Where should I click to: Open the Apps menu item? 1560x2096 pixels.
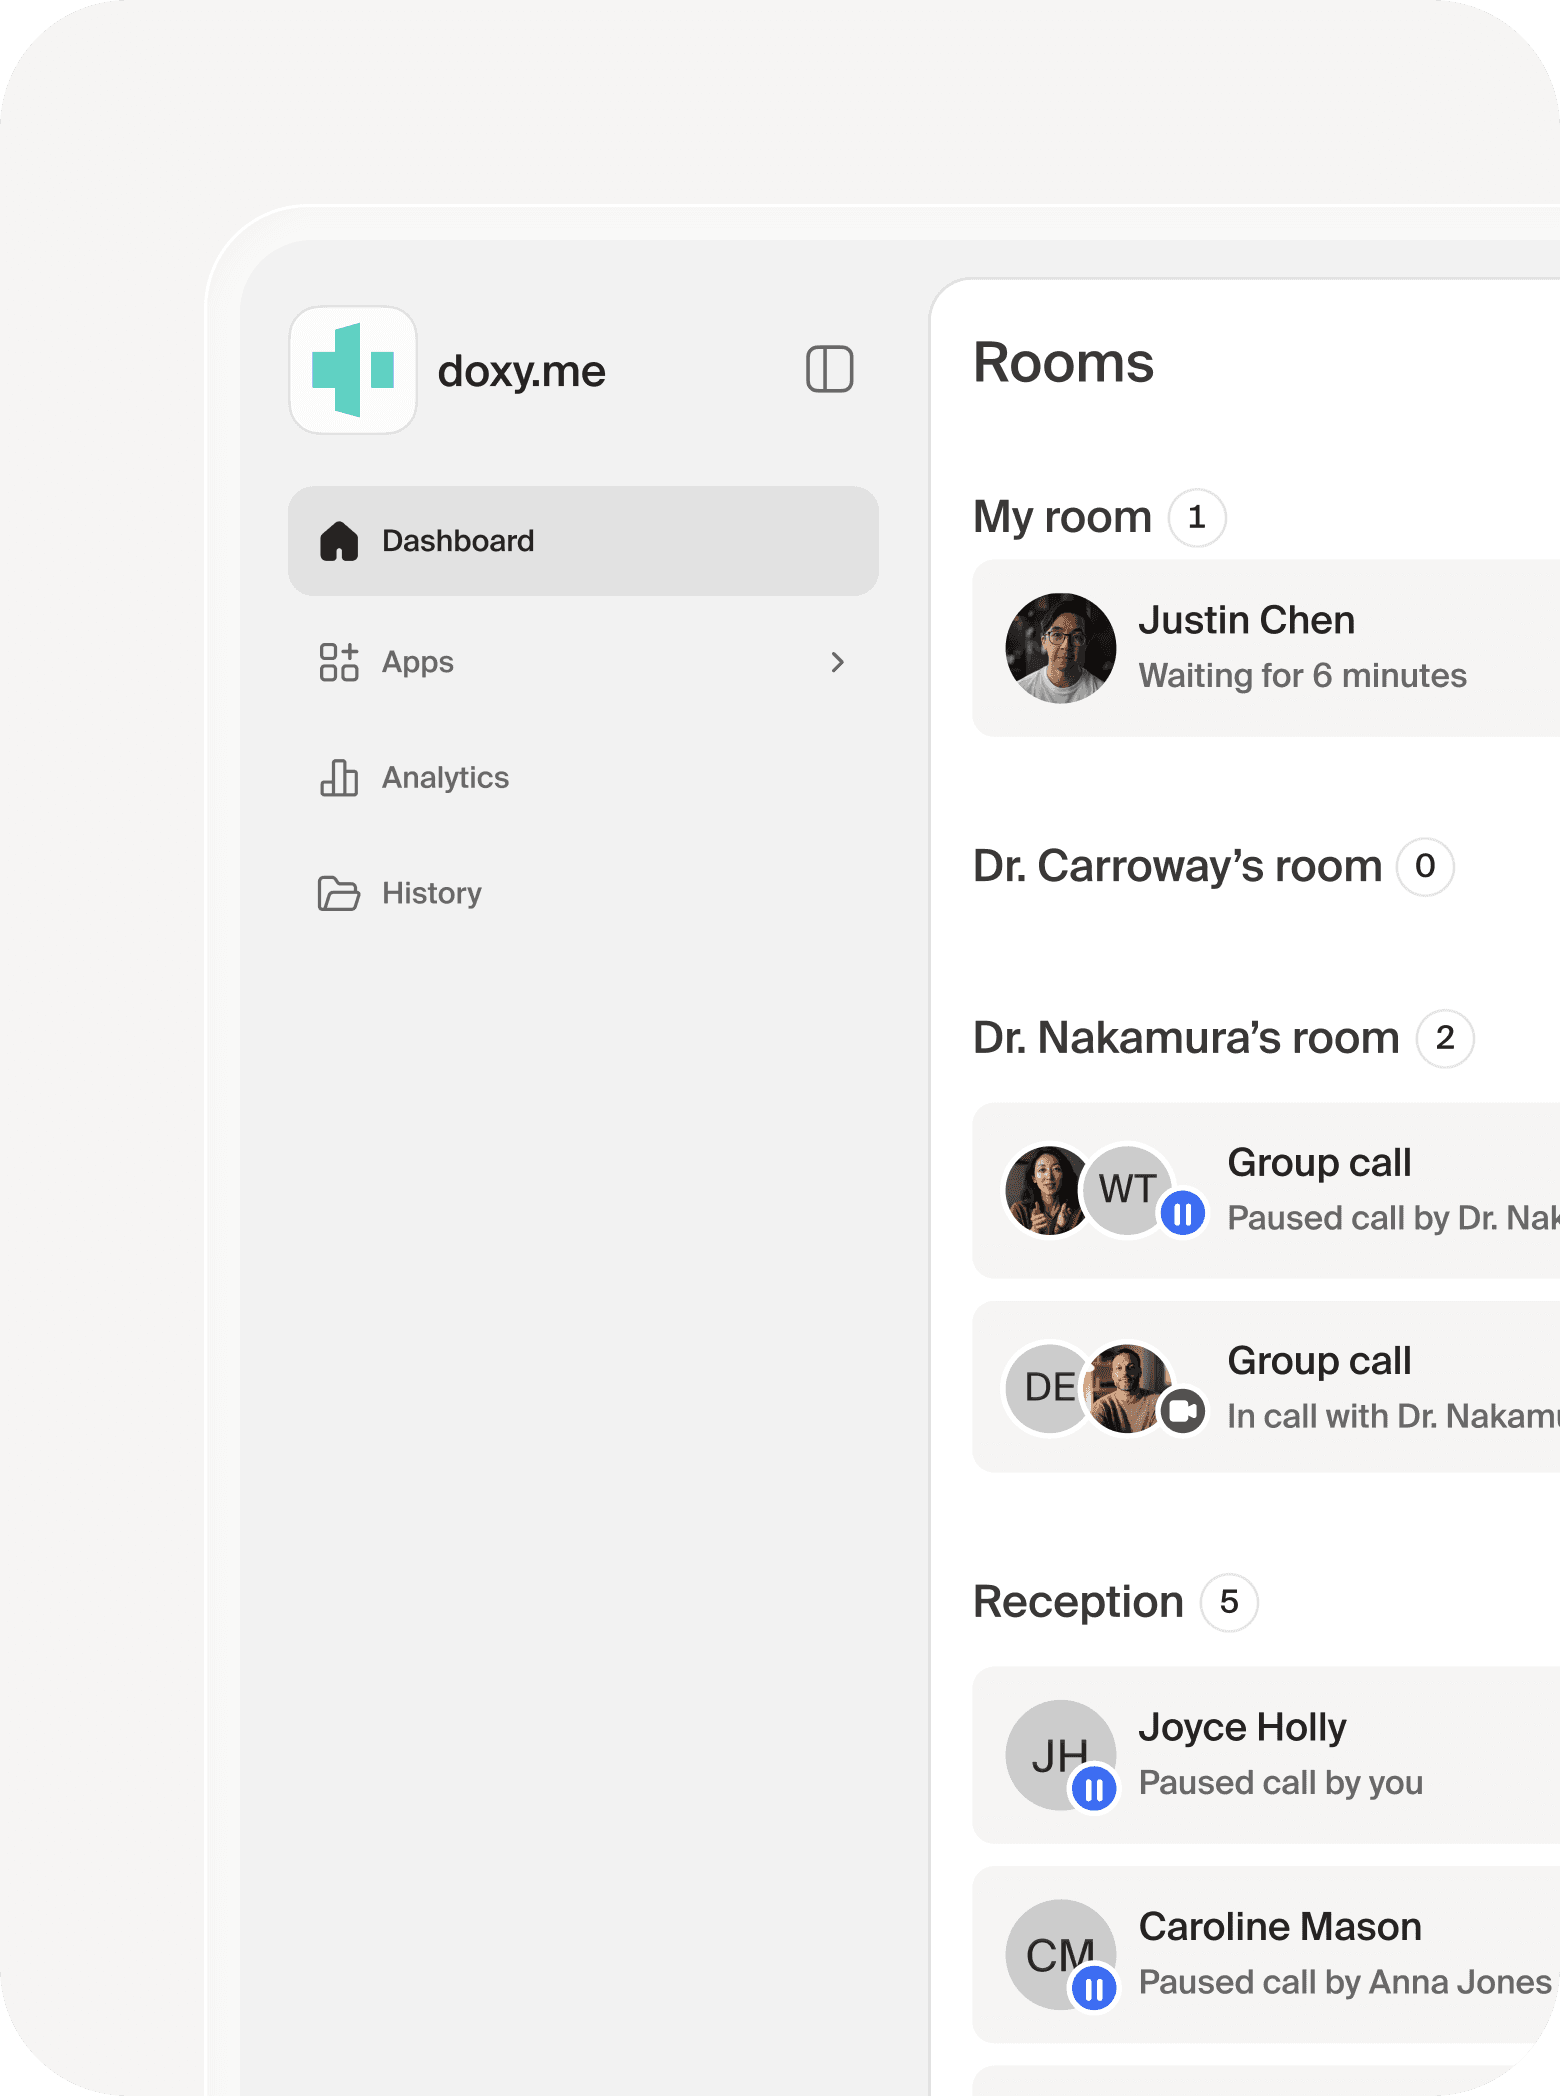coord(583,662)
